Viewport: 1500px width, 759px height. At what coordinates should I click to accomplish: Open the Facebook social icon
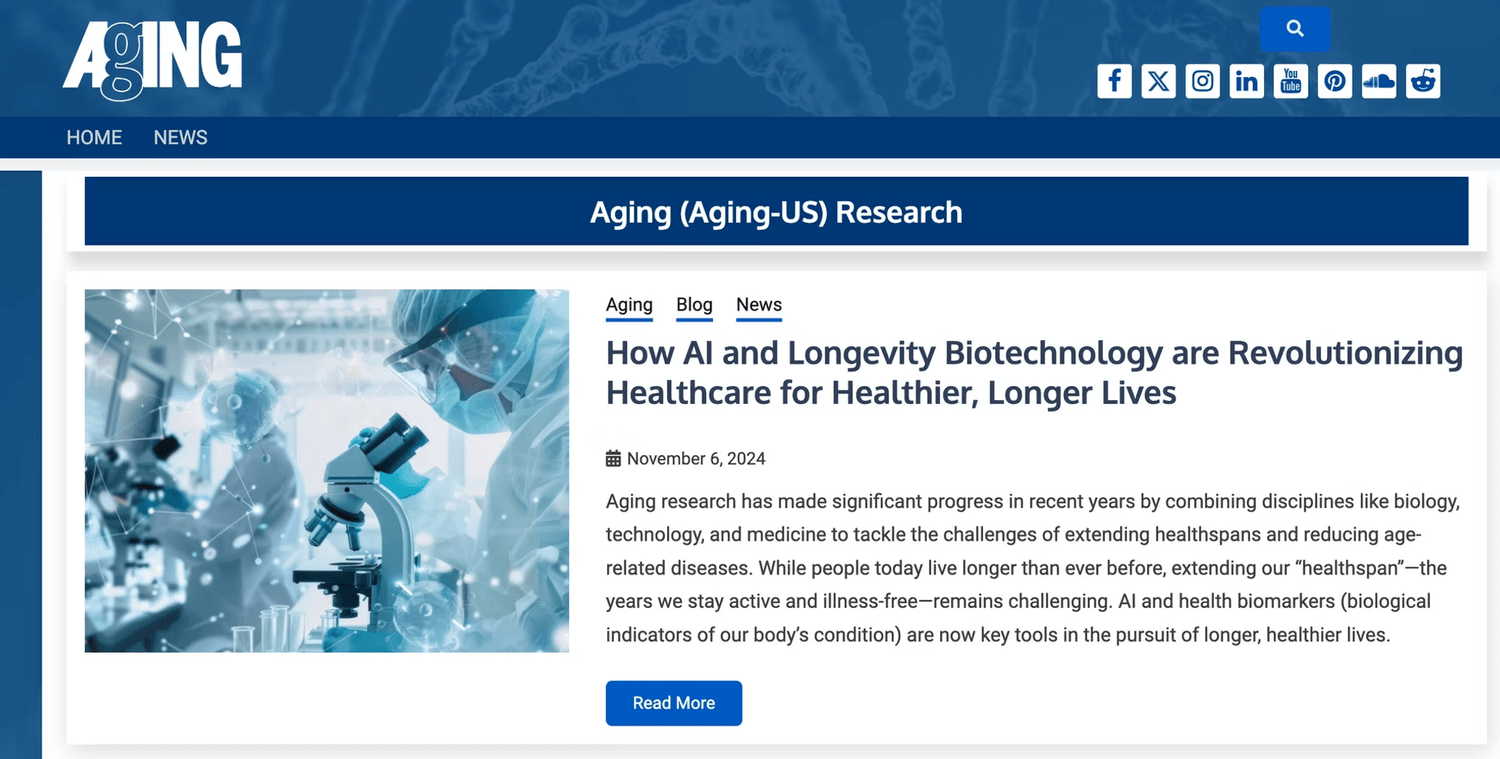pyautogui.click(x=1114, y=81)
